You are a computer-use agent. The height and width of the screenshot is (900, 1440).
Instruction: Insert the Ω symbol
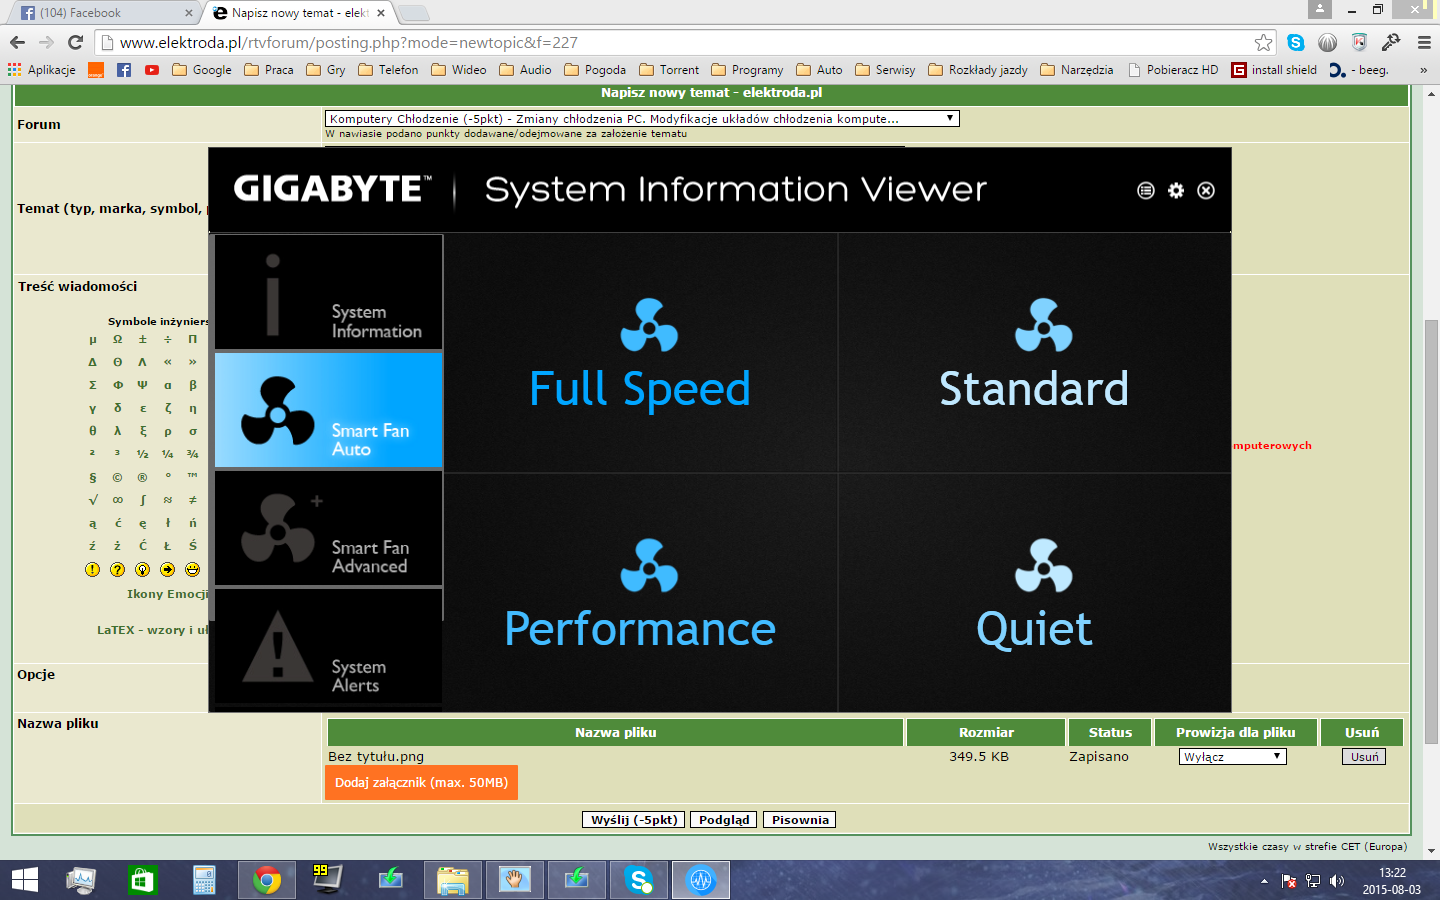[x=117, y=339]
